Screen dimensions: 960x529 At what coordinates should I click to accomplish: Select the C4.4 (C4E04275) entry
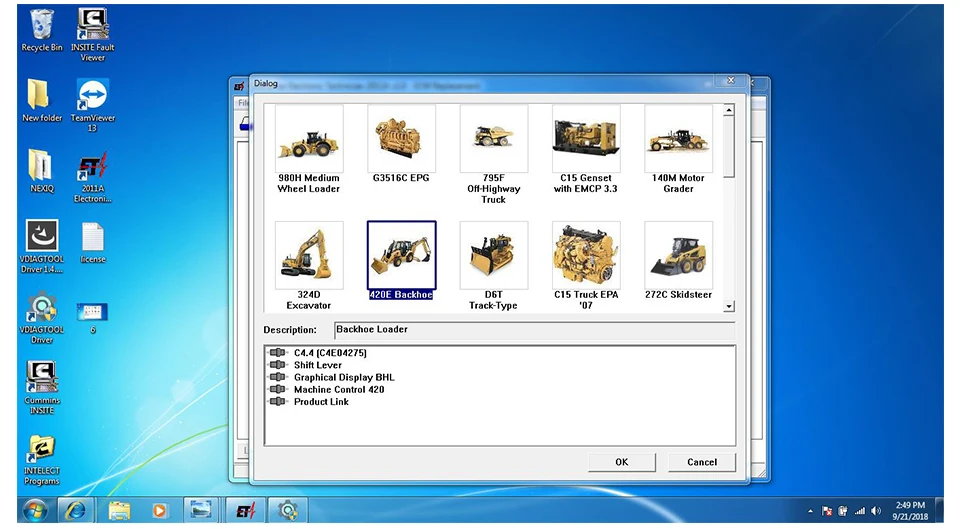(331, 353)
